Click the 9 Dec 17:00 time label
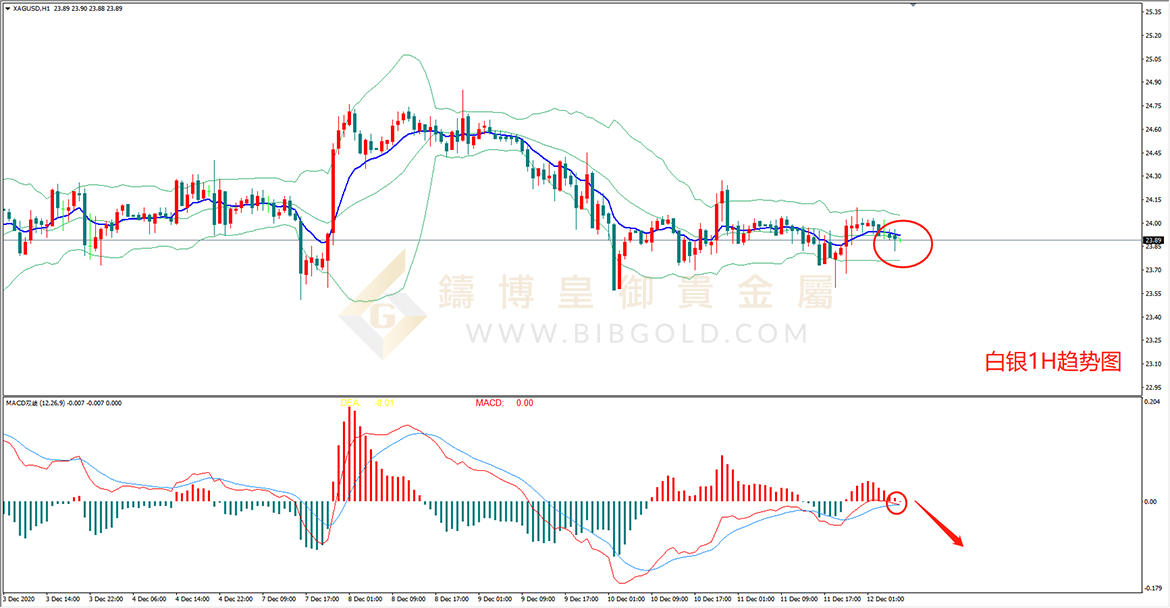The image size is (1170, 608). (x=581, y=599)
